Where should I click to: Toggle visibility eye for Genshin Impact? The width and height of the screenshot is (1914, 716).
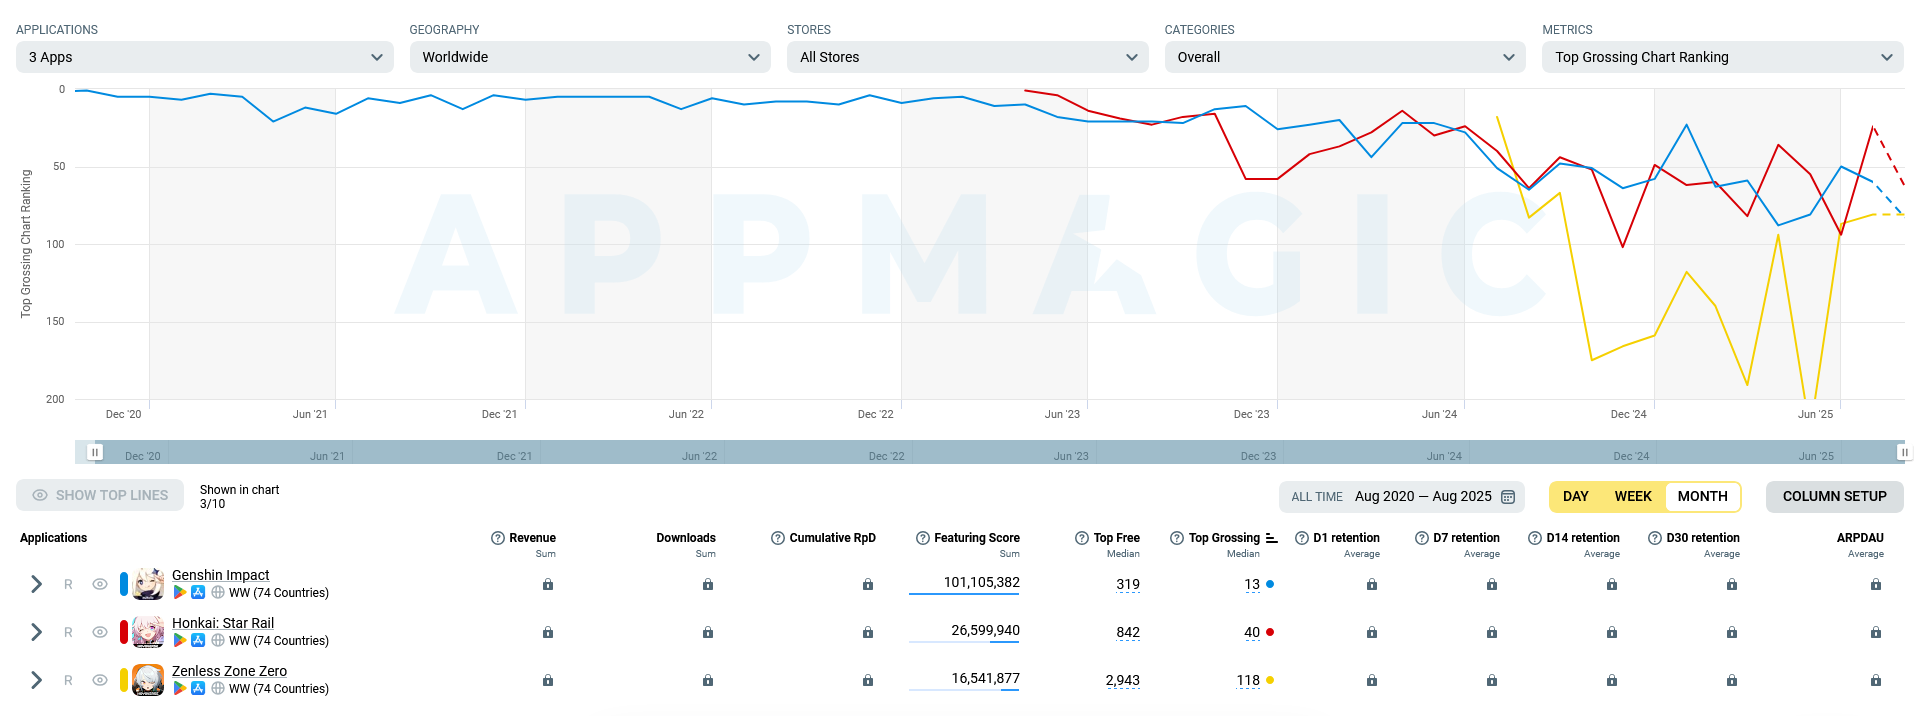[x=100, y=584]
